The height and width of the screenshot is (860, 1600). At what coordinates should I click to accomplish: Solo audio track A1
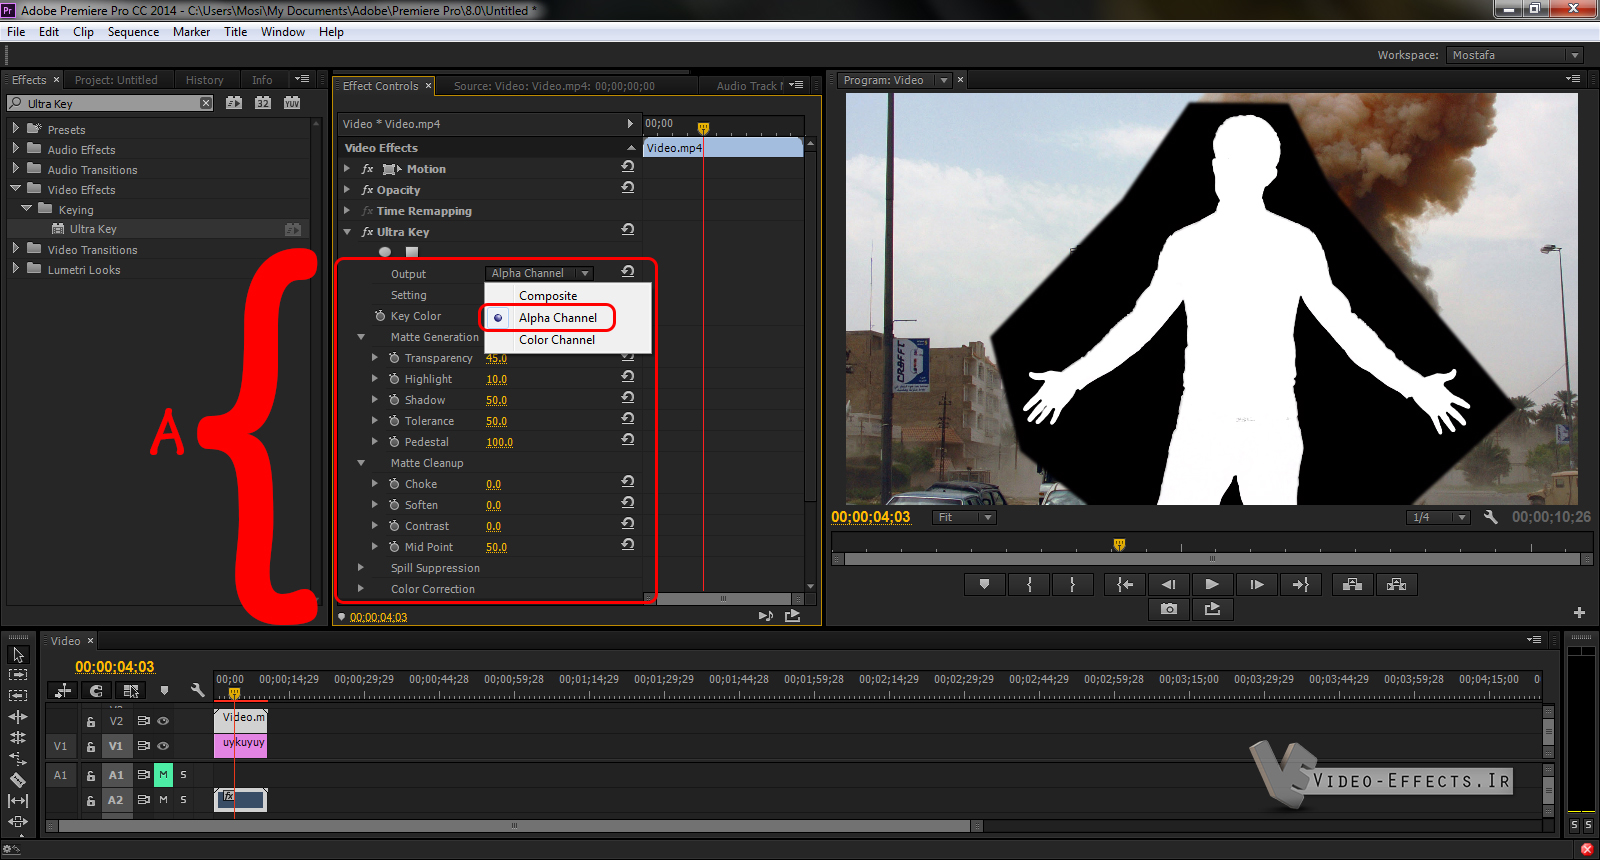[183, 775]
